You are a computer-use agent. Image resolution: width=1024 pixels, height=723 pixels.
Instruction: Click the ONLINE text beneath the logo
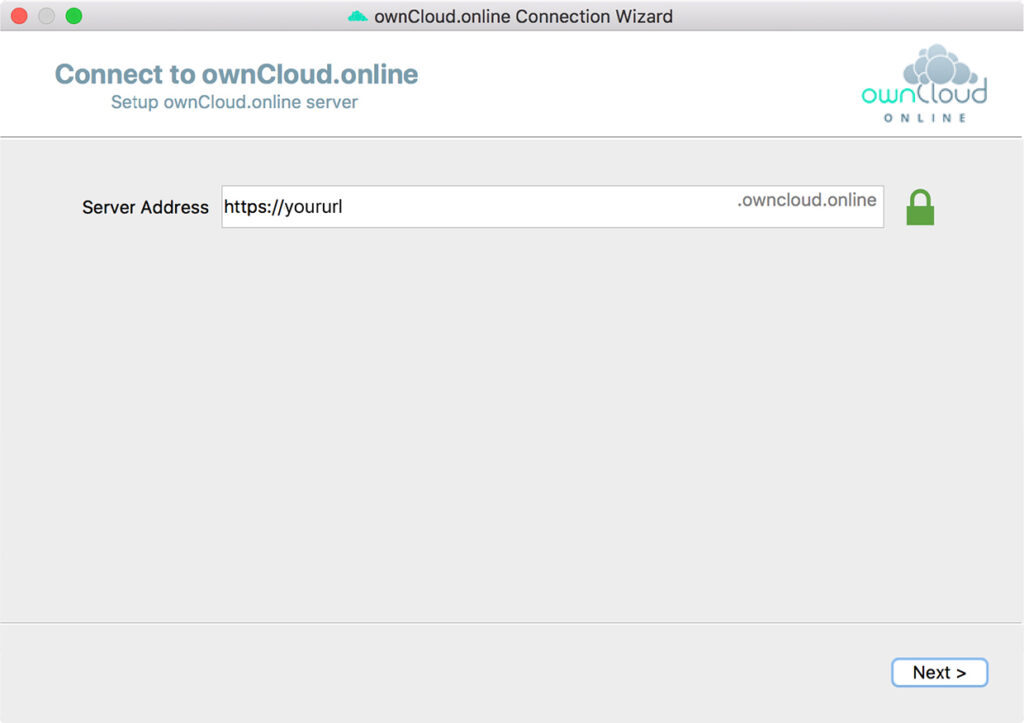pyautogui.click(x=924, y=118)
